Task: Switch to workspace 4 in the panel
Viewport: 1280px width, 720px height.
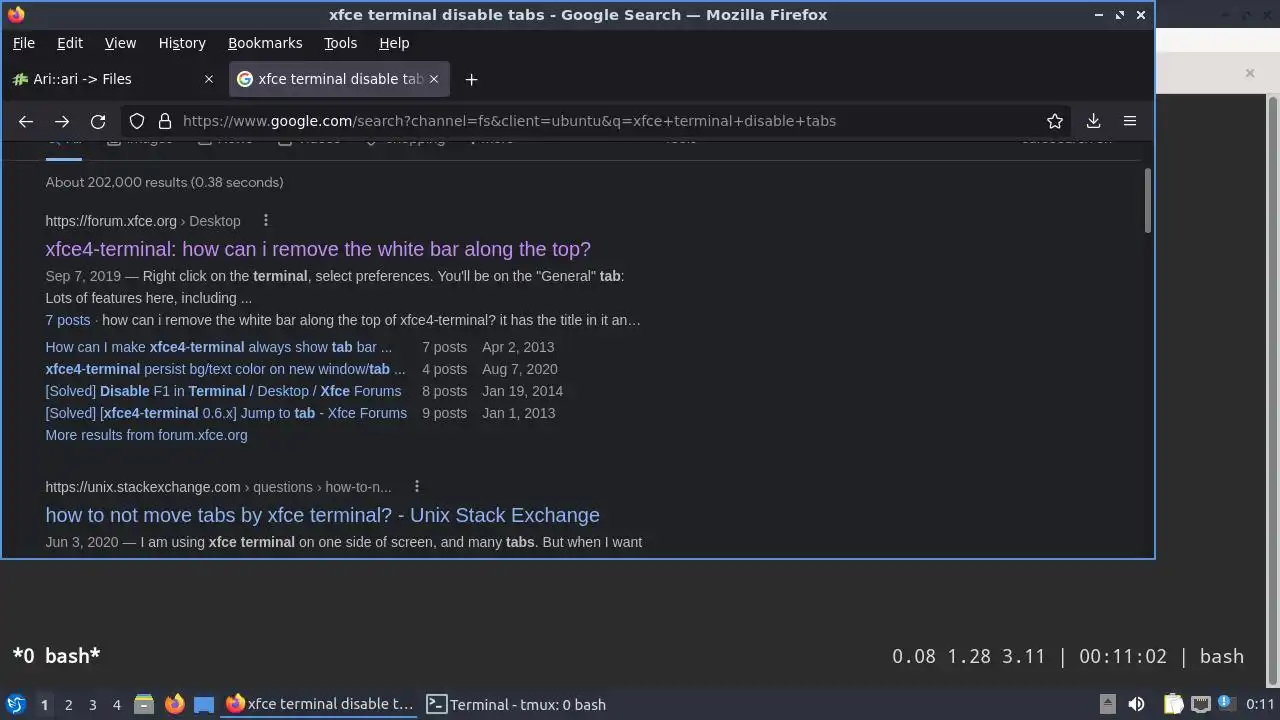Action: (x=116, y=704)
